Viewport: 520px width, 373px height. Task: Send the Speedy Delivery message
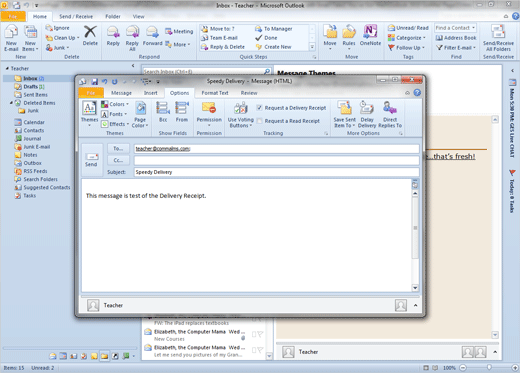coord(91,159)
